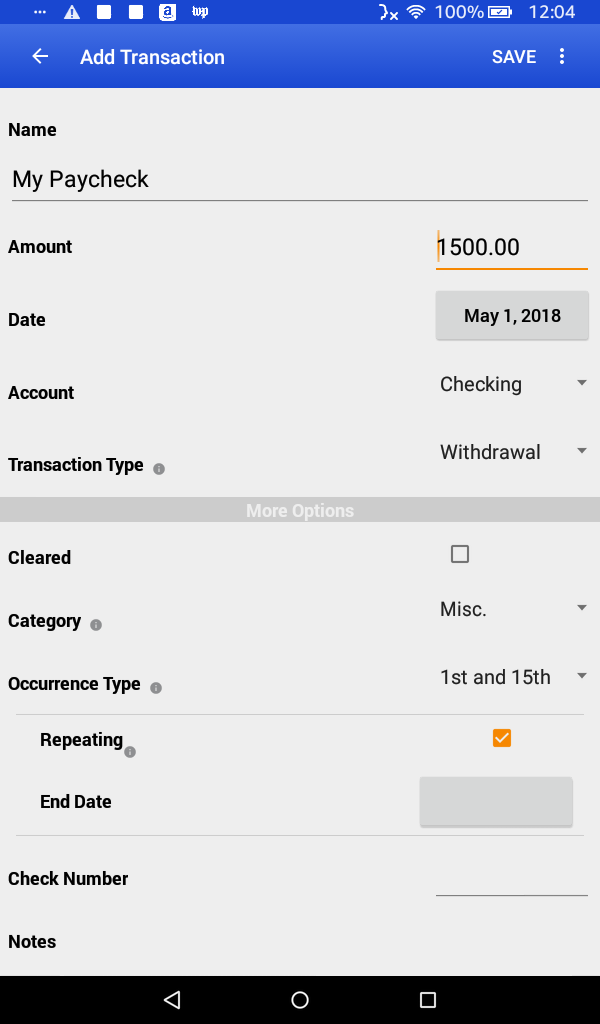This screenshot has height=1024, width=600.
Task: Click the info icon next to Transaction Type
Action: (x=159, y=469)
